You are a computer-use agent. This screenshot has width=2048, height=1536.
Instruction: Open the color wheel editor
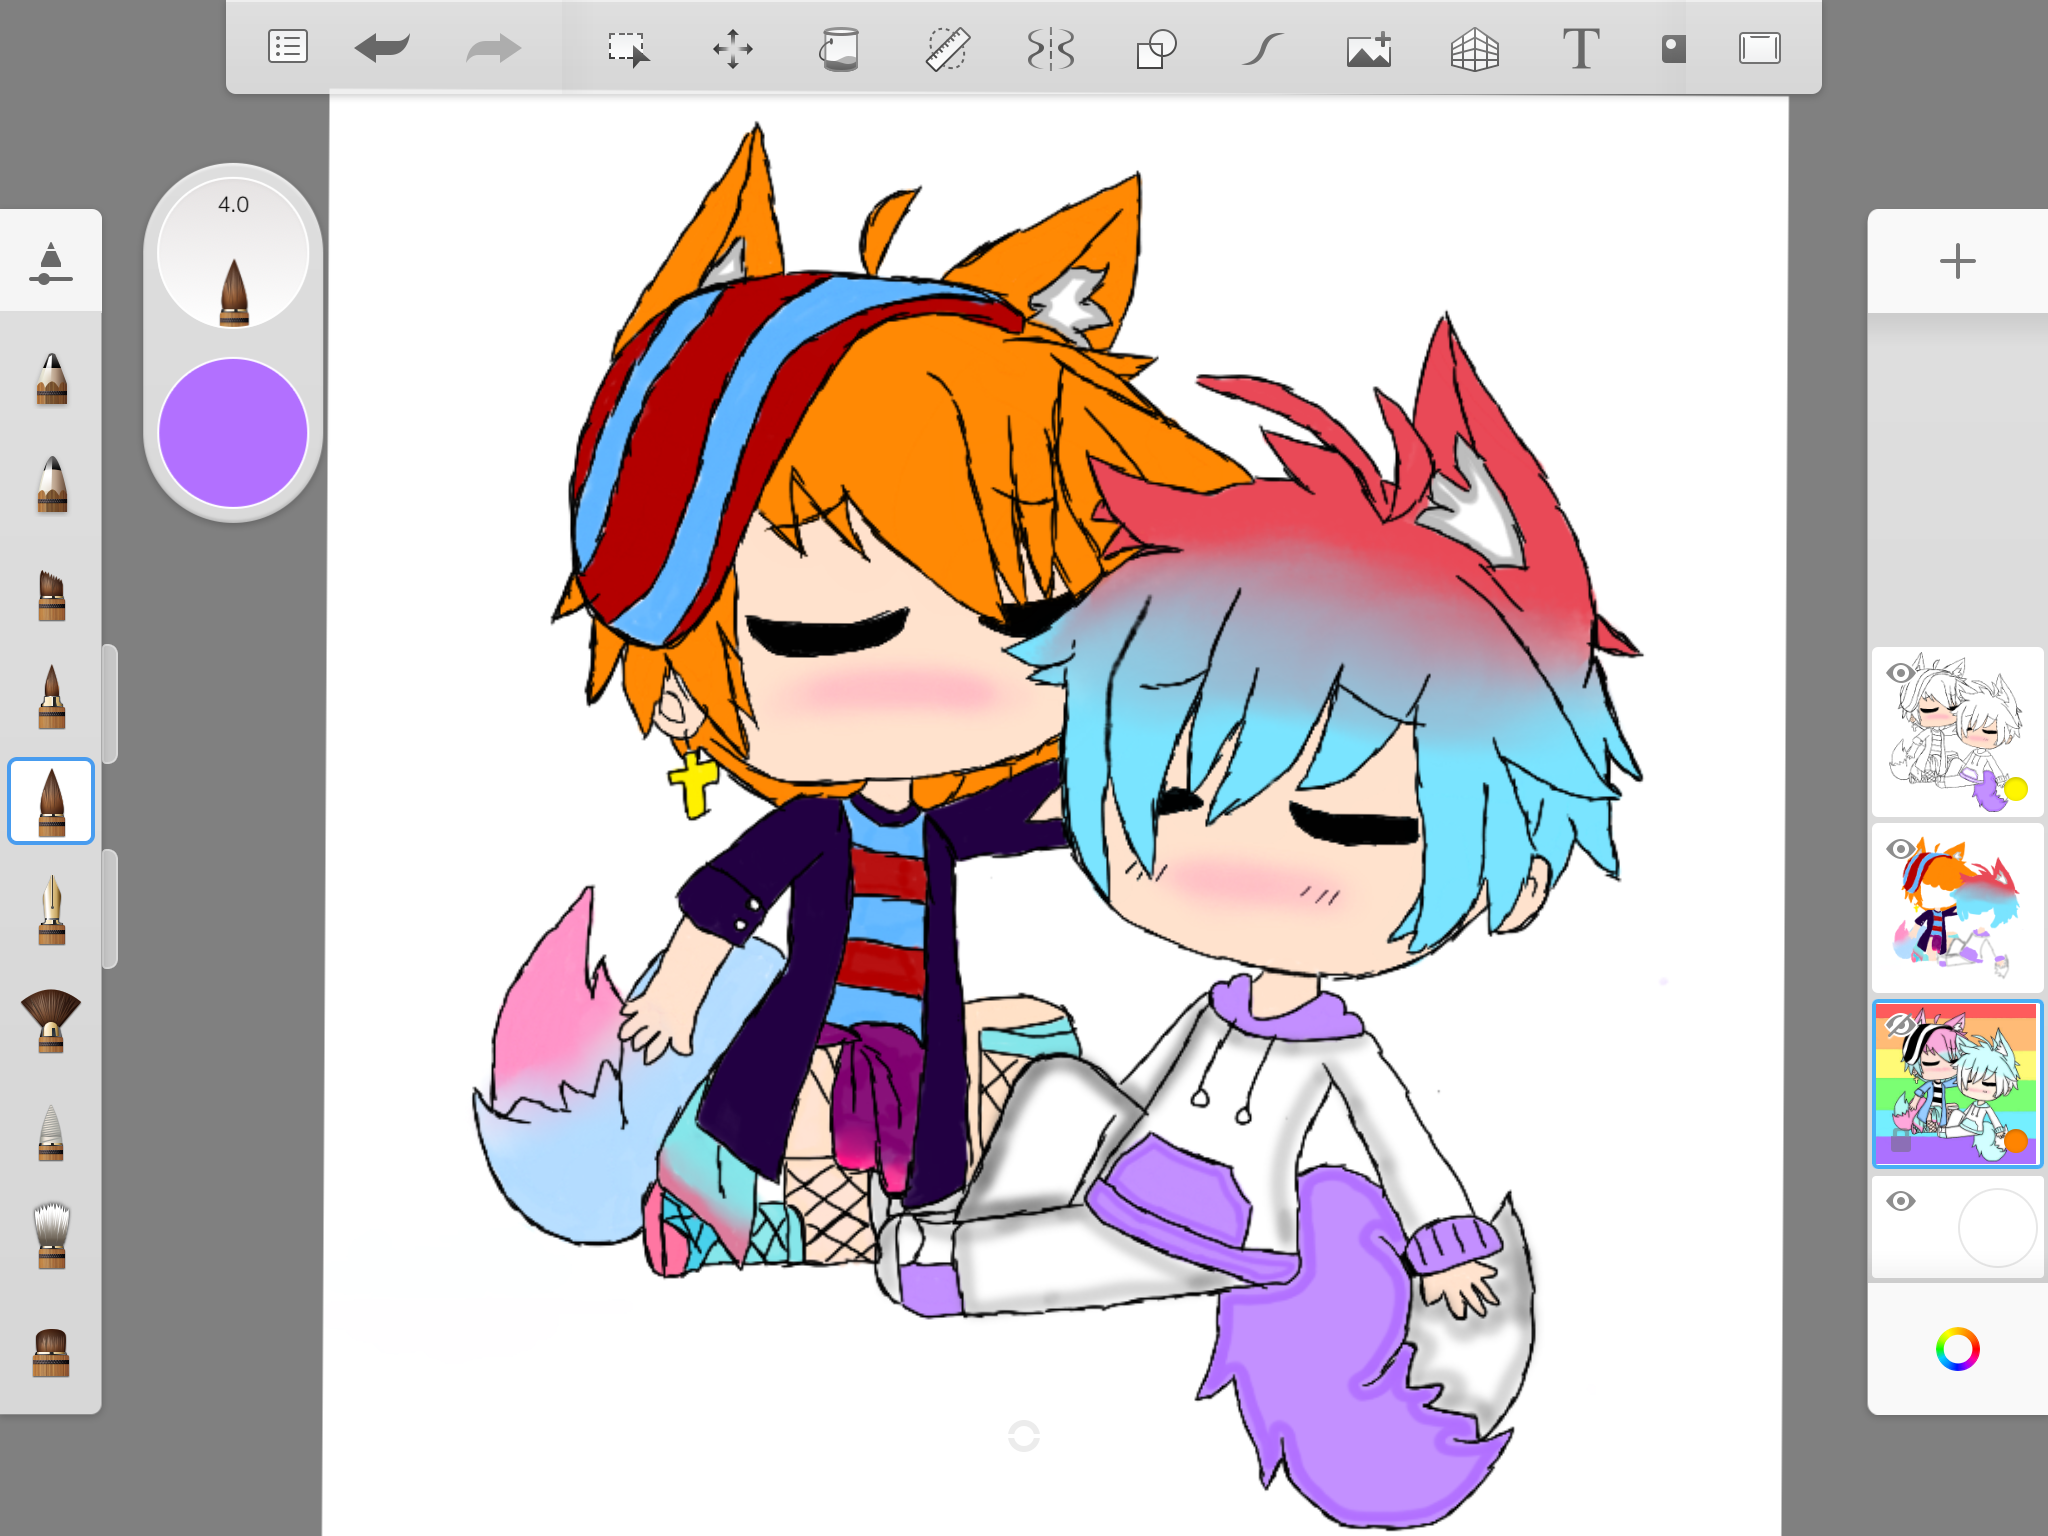tap(1957, 1349)
